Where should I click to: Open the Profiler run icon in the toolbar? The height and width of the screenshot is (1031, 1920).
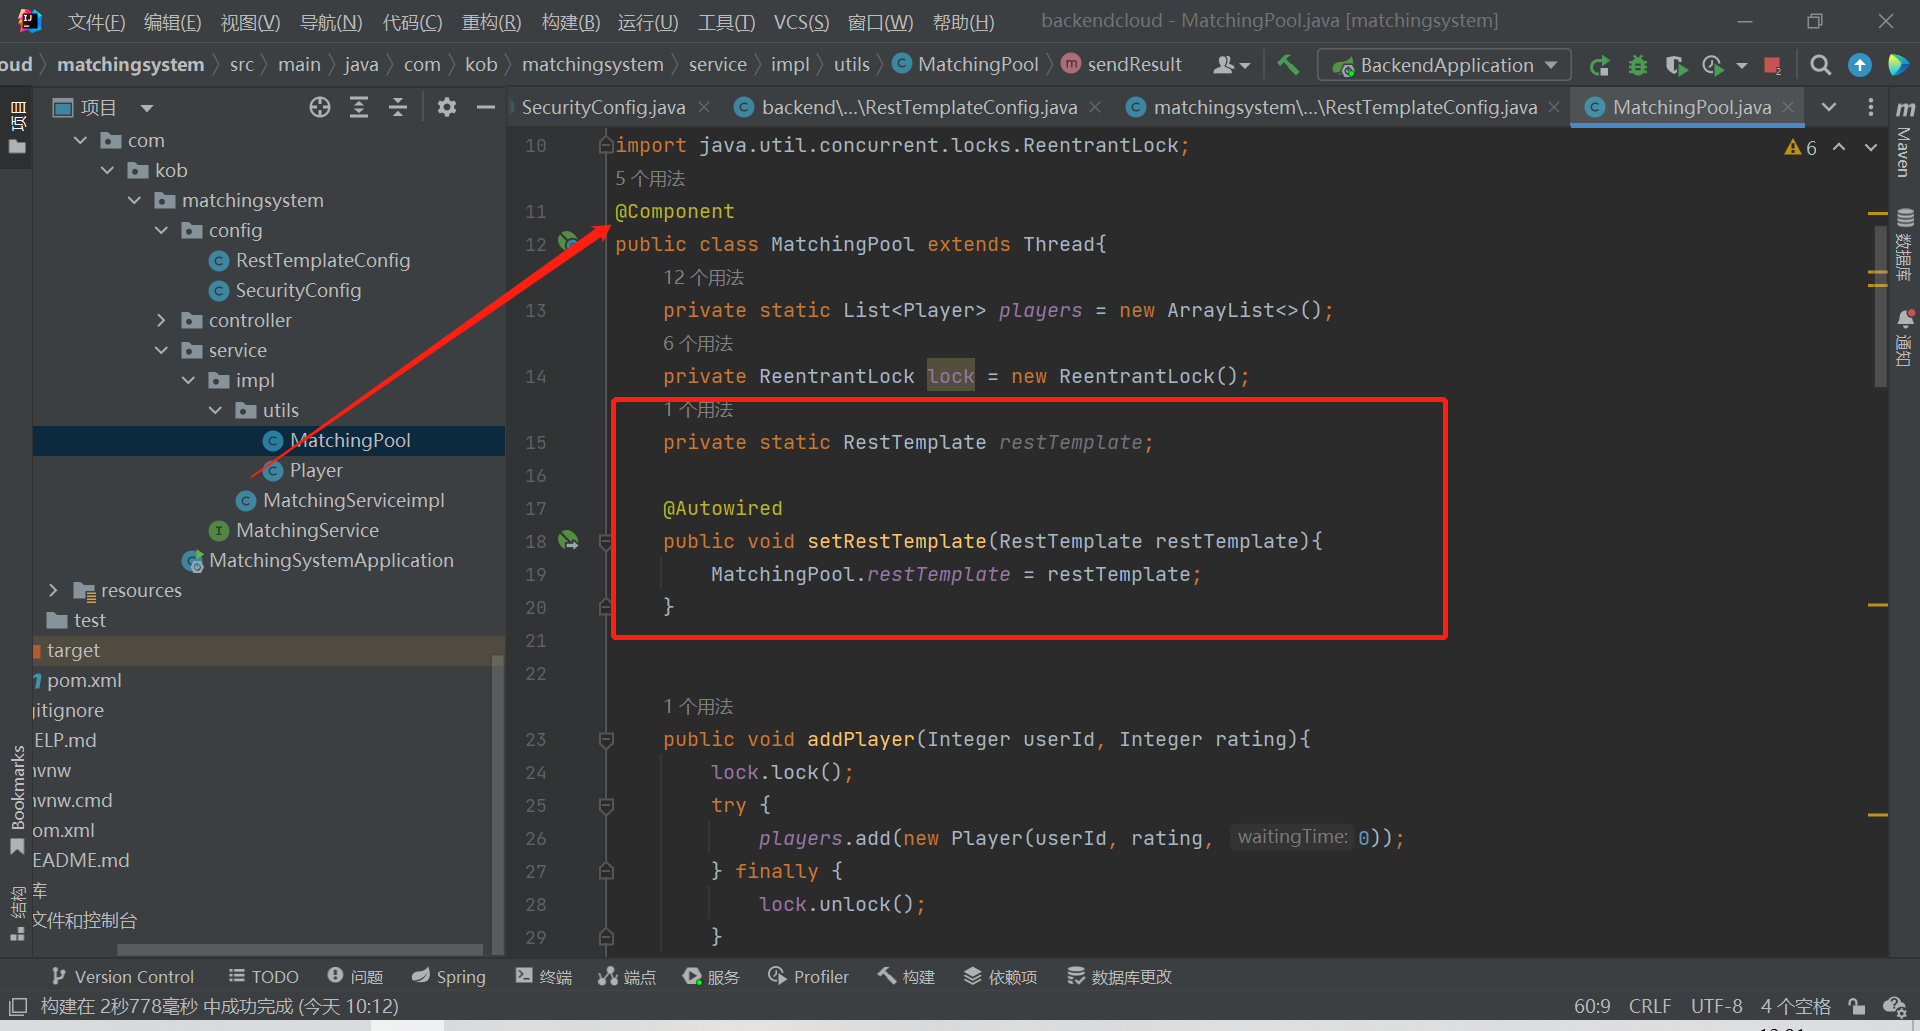1714,66
